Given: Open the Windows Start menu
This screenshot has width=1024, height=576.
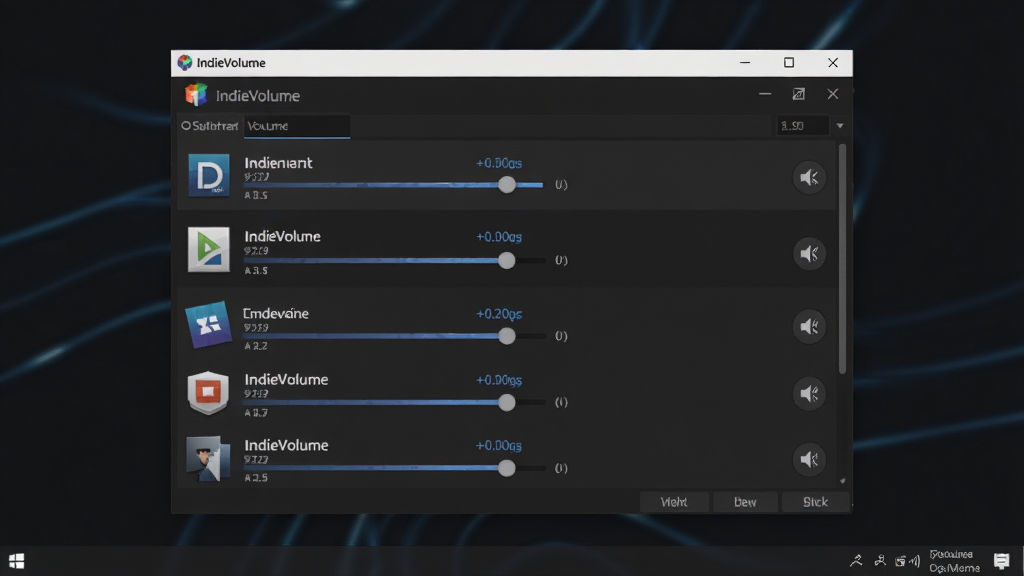Looking at the screenshot, I should tap(16, 561).
